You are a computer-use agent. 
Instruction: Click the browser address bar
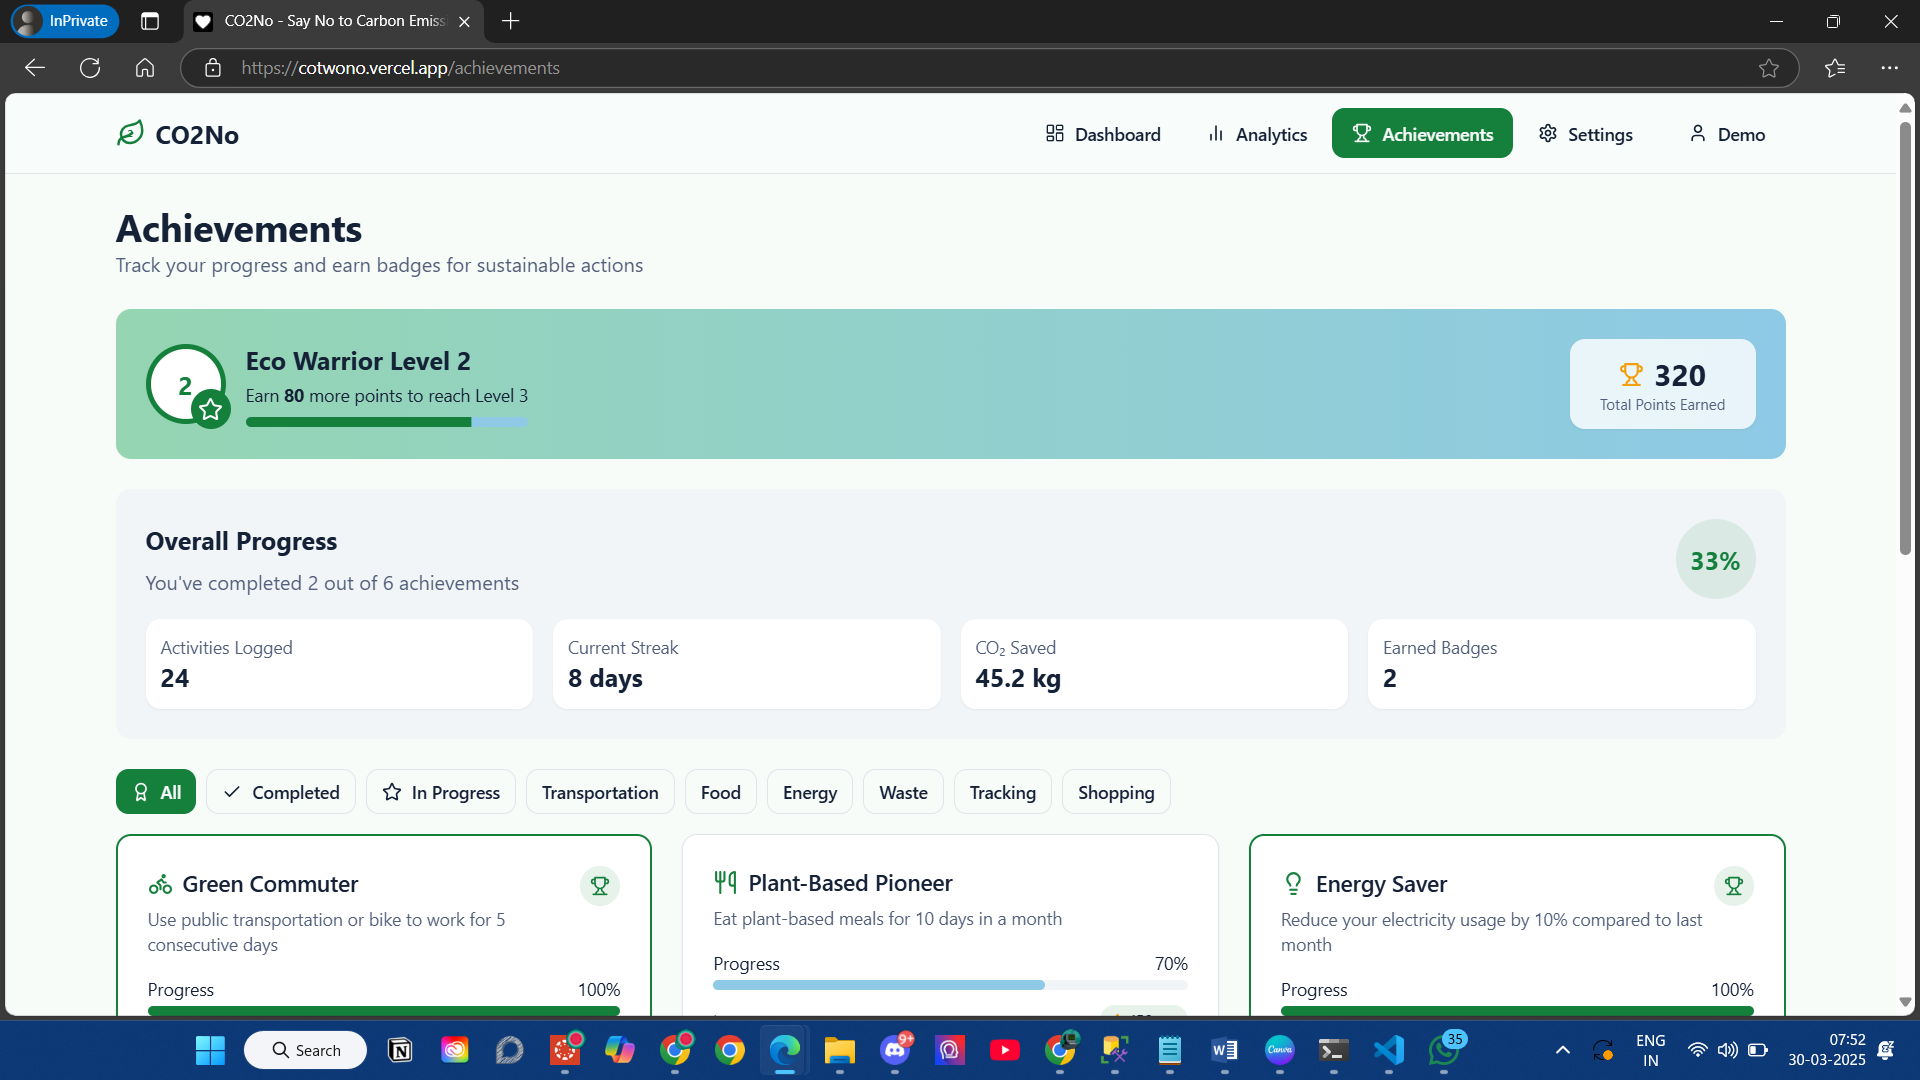[900, 68]
